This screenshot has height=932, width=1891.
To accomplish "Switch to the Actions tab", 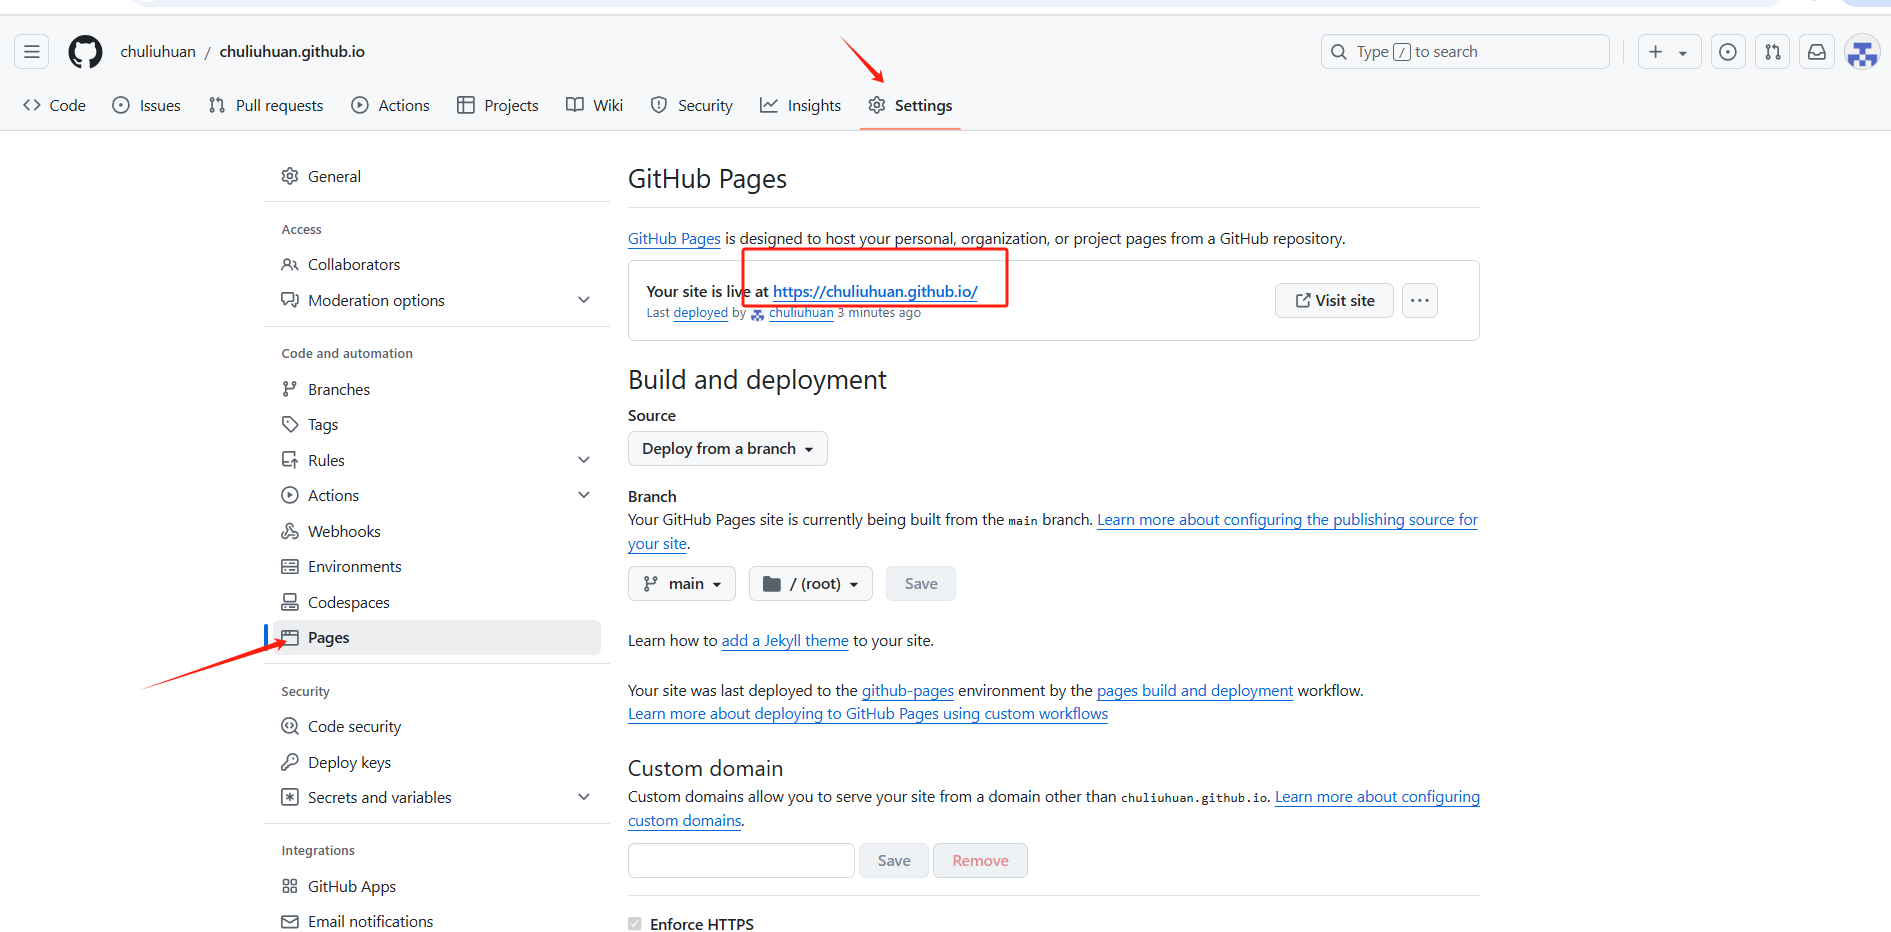I will tap(391, 105).
